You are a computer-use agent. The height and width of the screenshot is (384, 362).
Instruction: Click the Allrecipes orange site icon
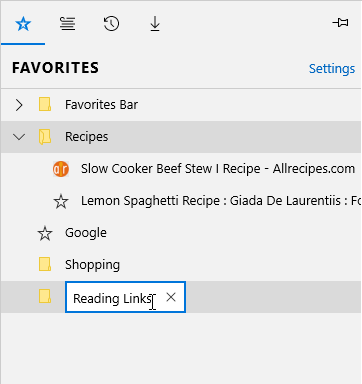point(61,169)
